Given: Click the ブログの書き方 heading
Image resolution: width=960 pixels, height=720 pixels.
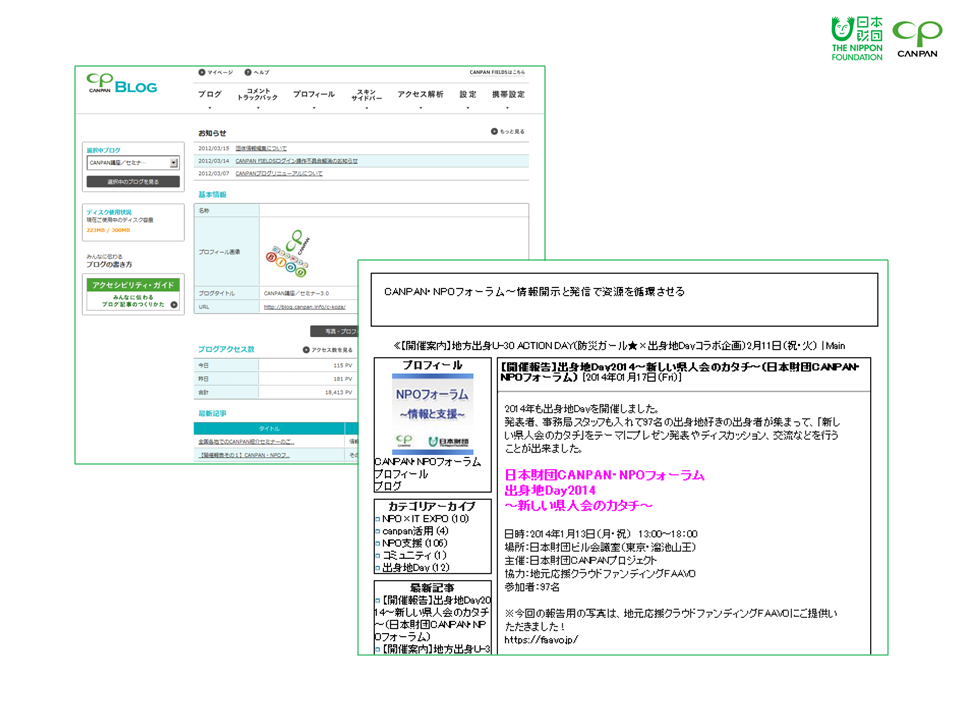Looking at the screenshot, I should 109,264.
